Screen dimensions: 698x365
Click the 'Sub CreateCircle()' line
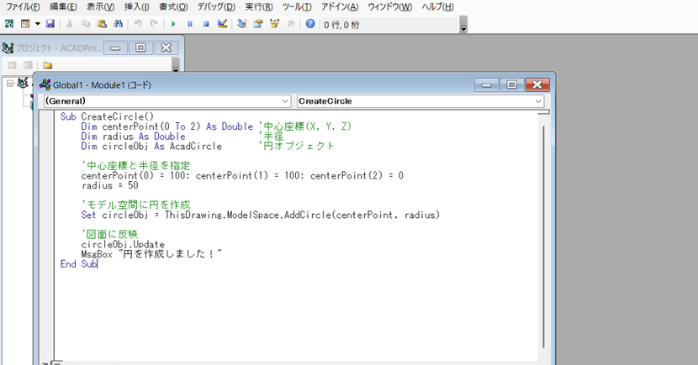point(107,117)
